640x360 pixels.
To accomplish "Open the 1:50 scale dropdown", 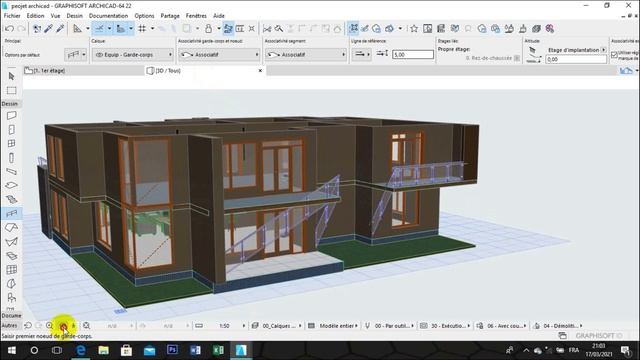I will (226, 326).
